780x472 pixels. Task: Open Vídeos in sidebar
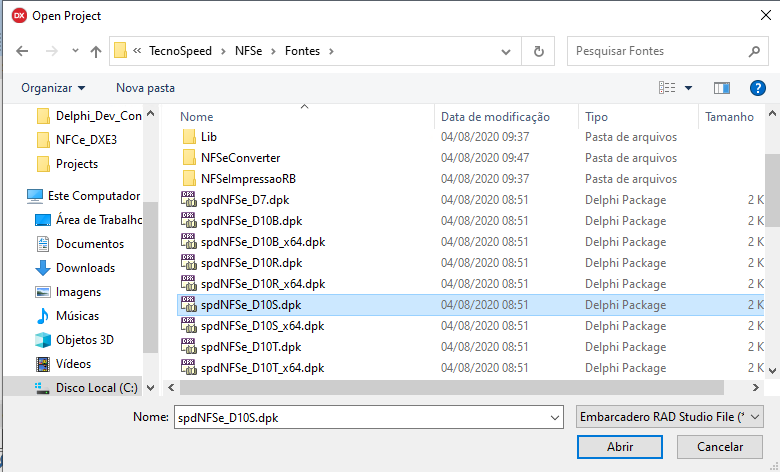(63, 364)
